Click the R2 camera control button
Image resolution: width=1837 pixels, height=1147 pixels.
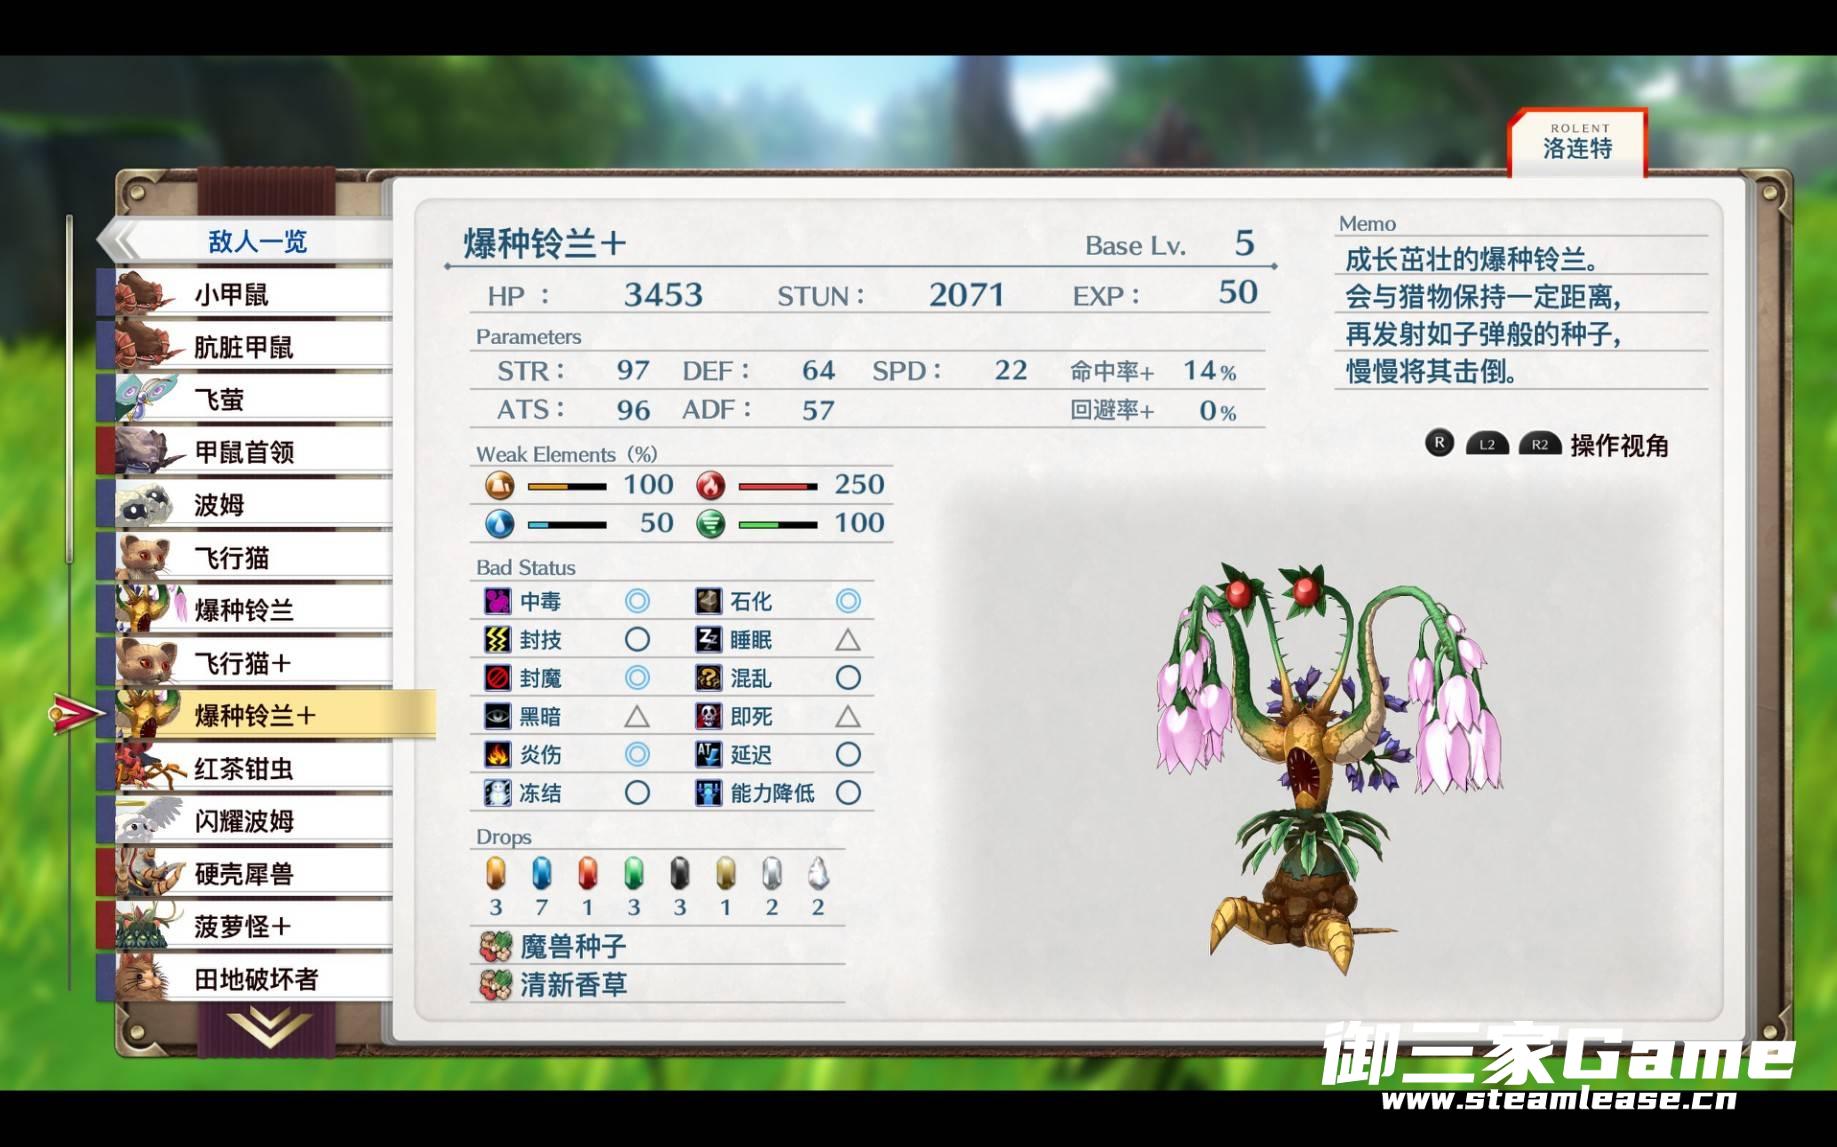click(x=1539, y=445)
